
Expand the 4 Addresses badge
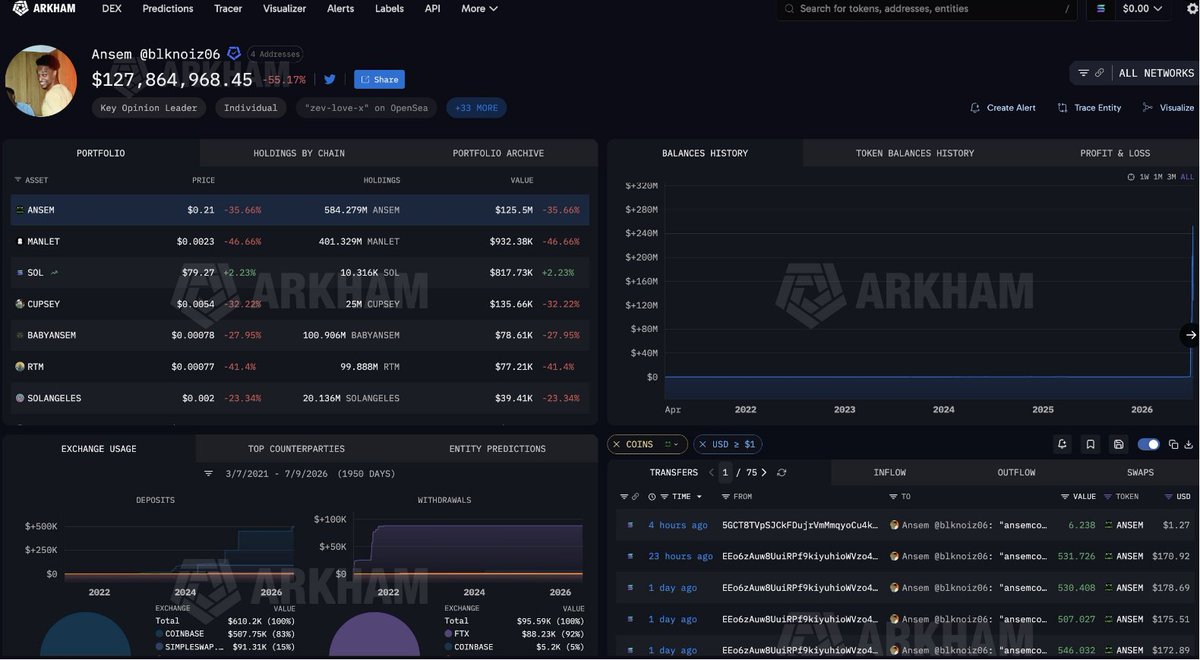[274, 54]
